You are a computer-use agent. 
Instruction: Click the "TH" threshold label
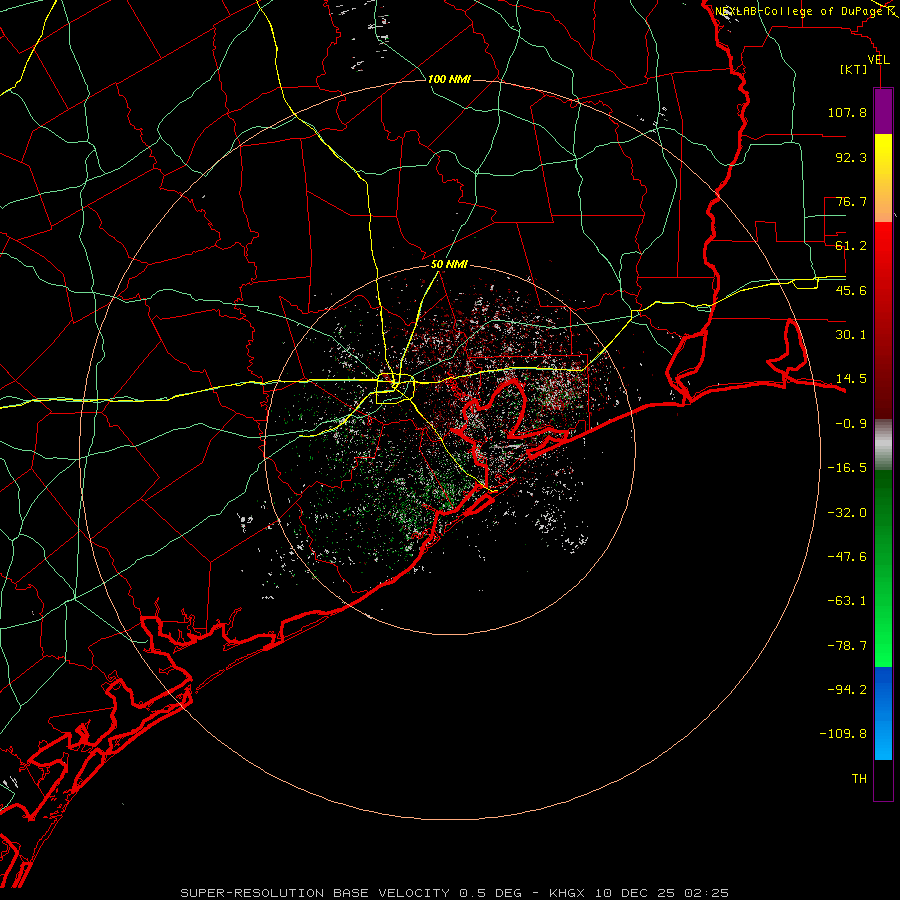tap(859, 779)
